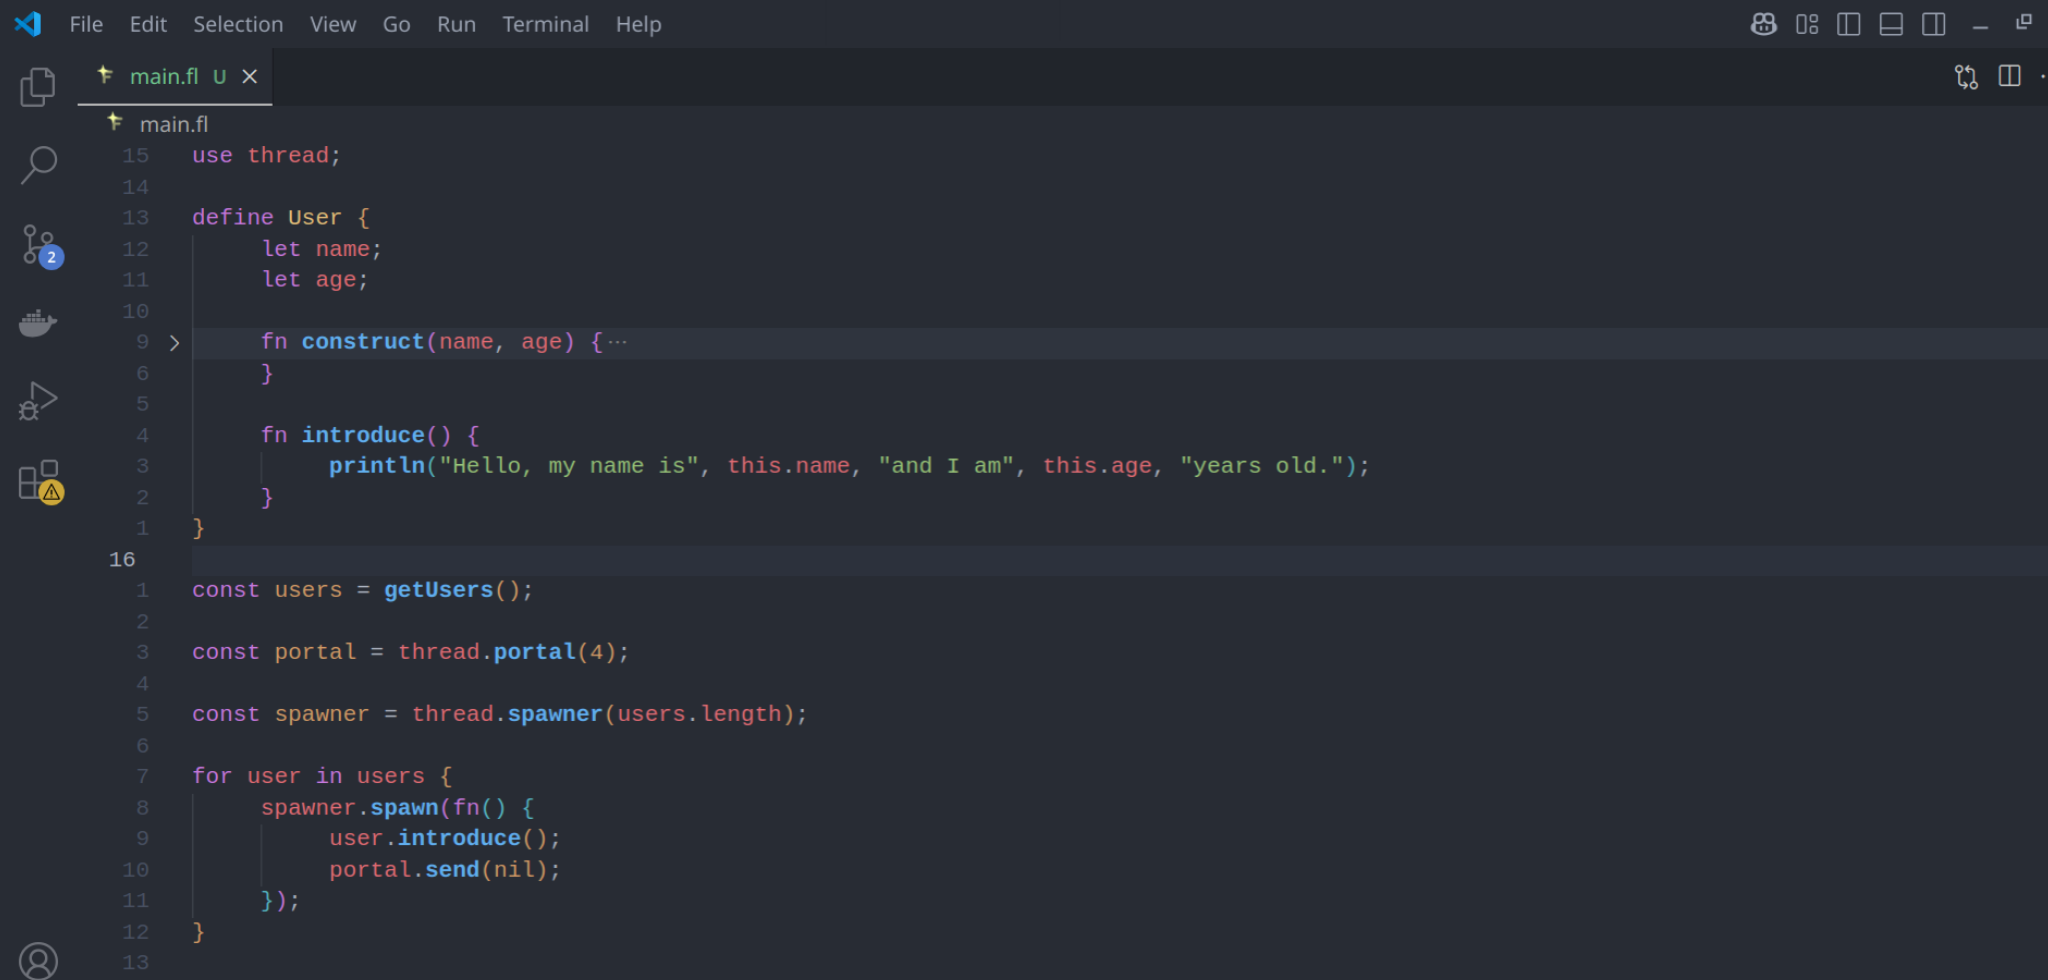Split the editor to the right

point(2009,77)
